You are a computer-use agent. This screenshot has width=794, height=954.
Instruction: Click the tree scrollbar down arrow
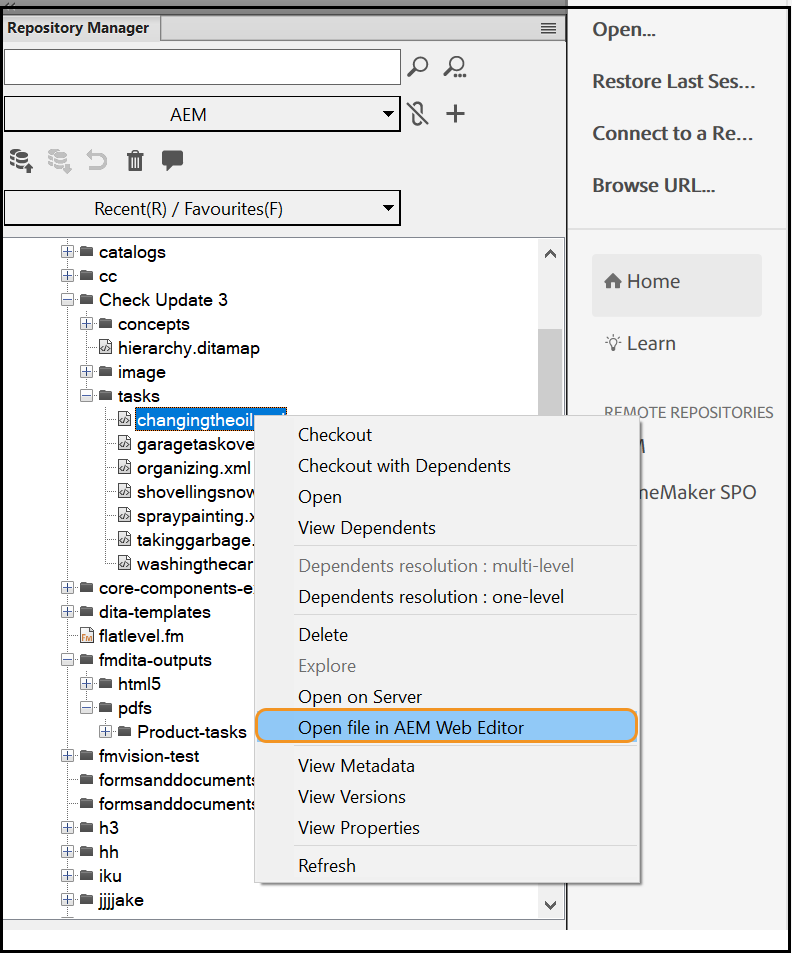[550, 904]
